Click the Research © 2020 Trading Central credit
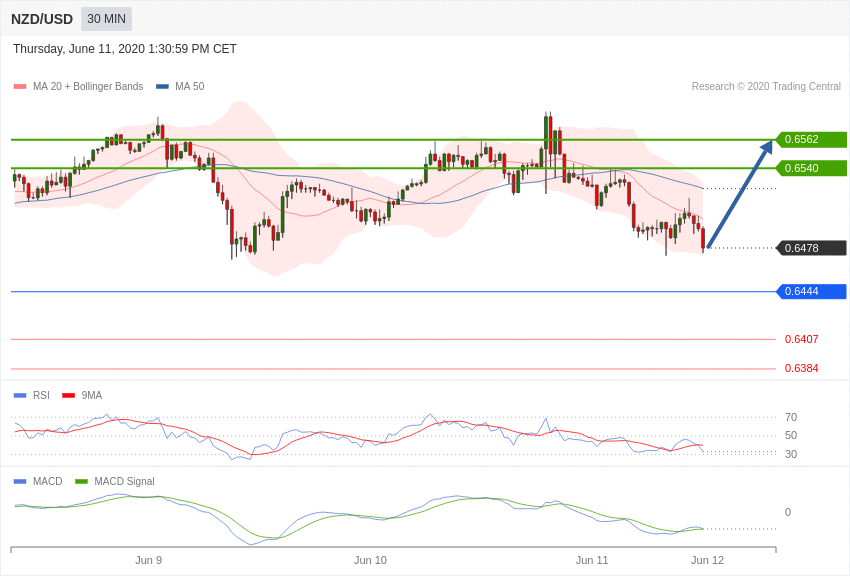 pos(766,86)
